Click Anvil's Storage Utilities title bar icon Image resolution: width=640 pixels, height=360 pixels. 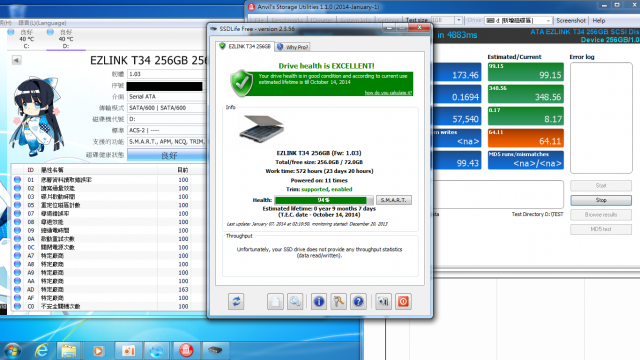[x=252, y=7]
